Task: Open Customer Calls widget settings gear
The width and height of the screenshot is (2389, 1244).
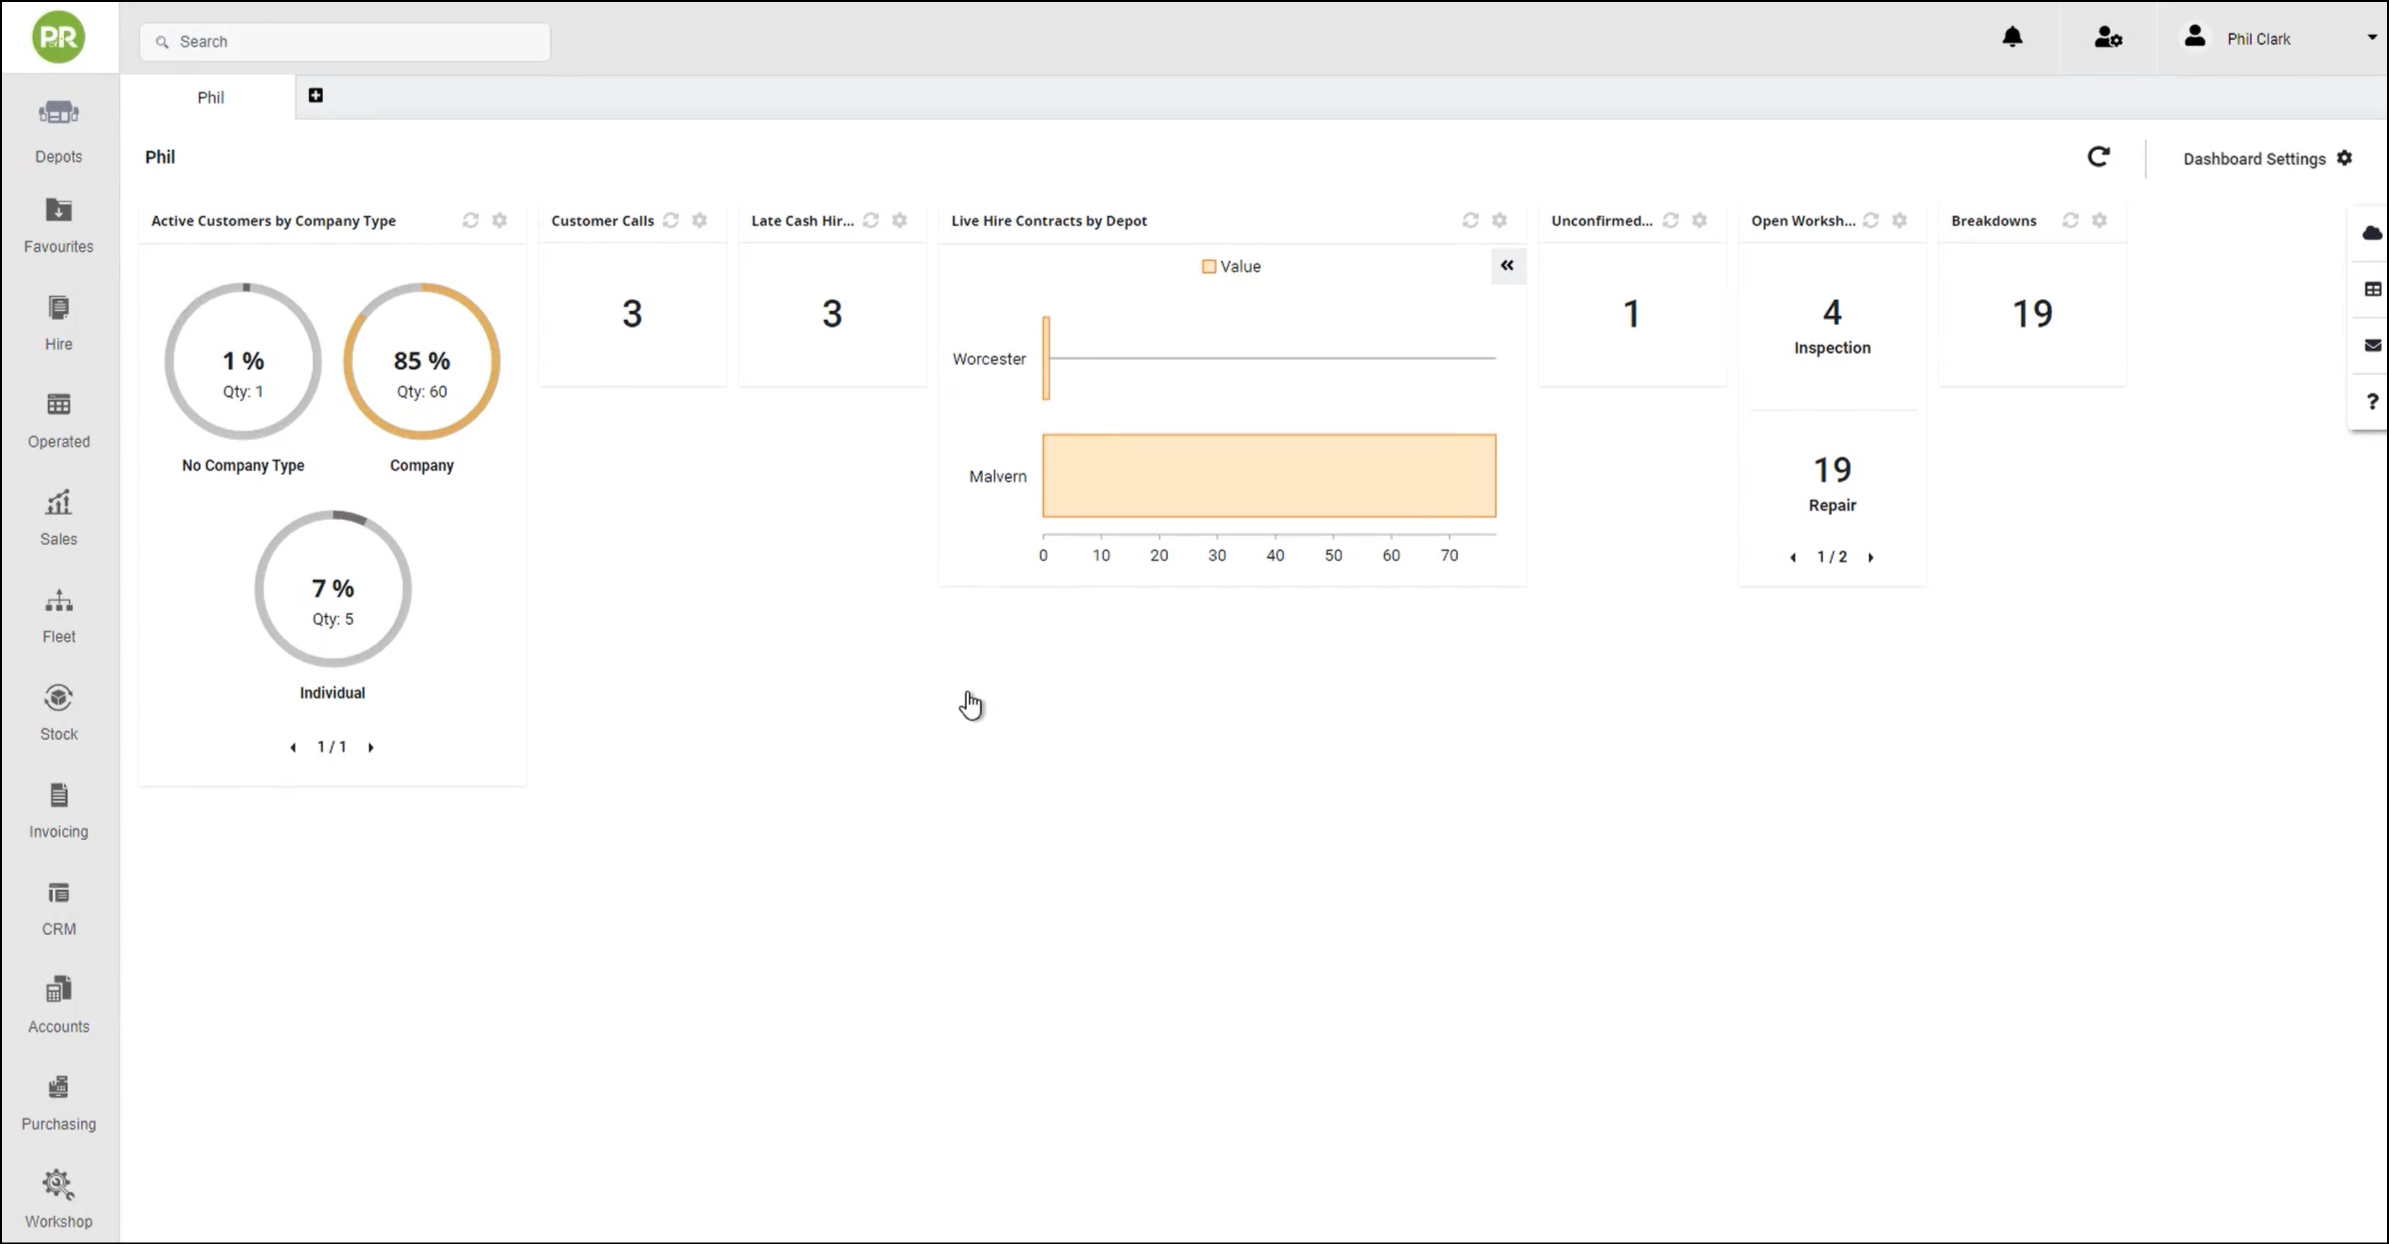Action: (700, 220)
